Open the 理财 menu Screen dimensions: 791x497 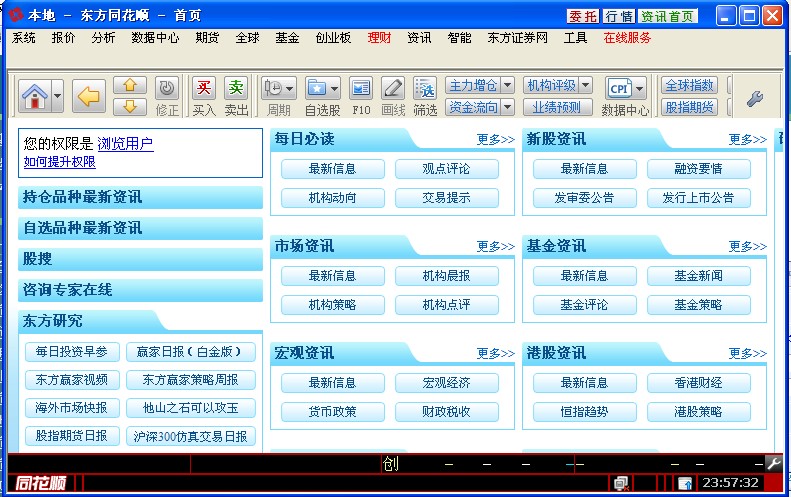pyautogui.click(x=379, y=38)
